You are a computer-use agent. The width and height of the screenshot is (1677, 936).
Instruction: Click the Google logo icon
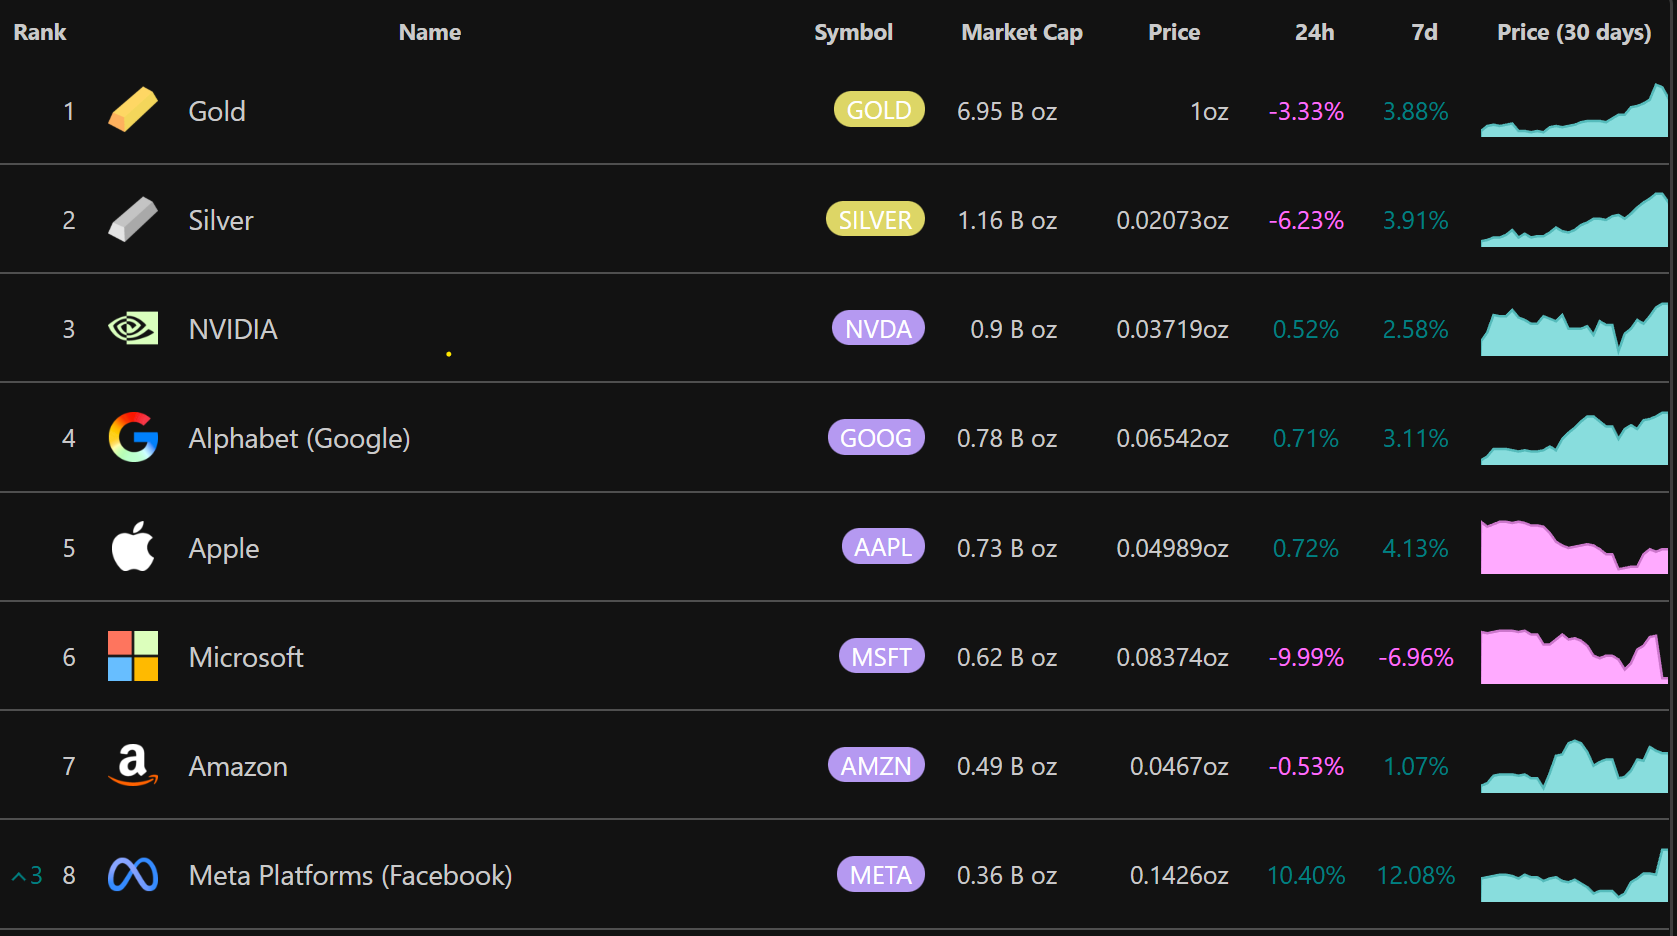click(x=133, y=437)
